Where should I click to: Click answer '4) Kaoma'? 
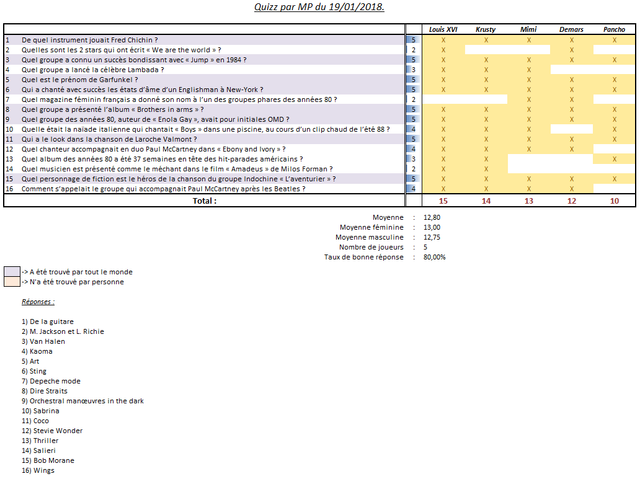pos(37,351)
